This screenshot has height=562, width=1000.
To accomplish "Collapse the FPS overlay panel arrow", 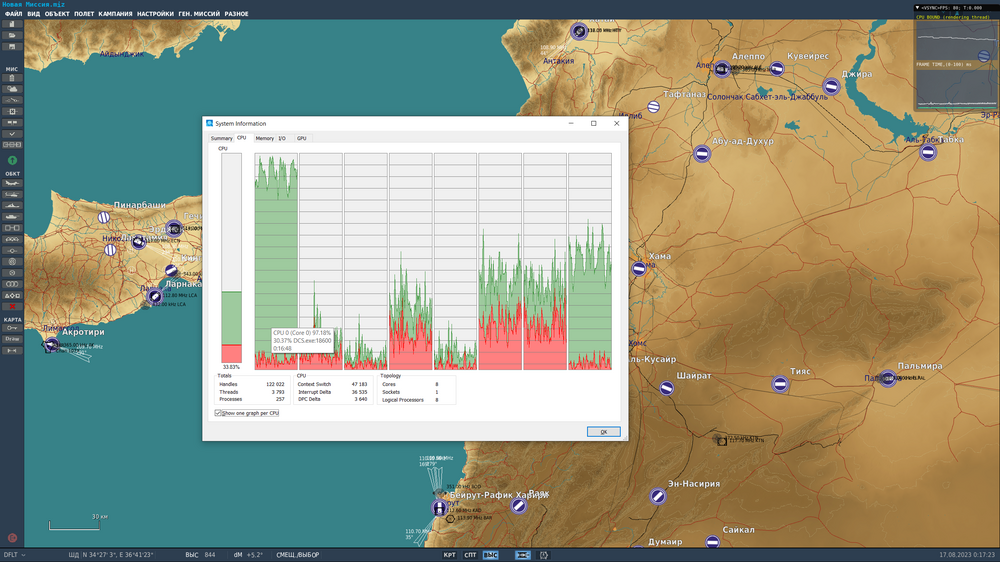I will tap(918, 7).
